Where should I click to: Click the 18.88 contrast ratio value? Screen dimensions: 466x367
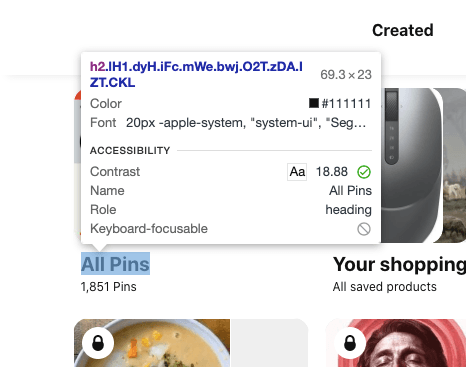click(332, 172)
